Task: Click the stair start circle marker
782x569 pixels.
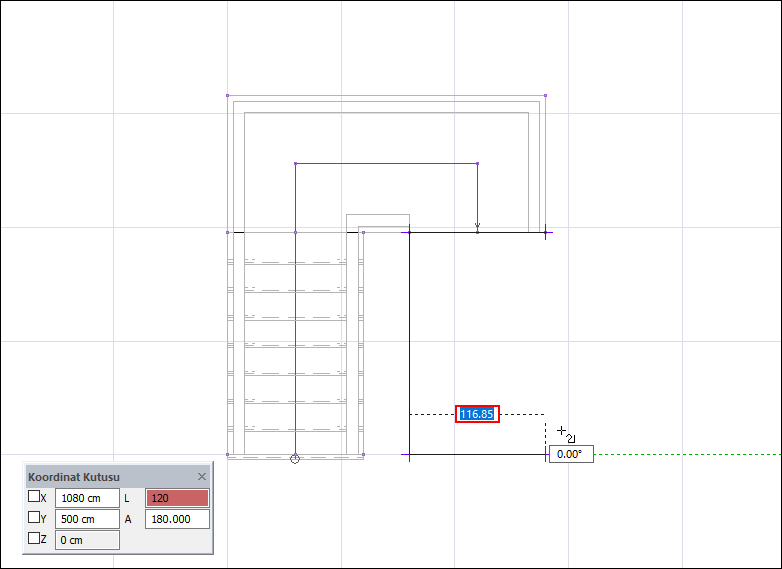Action: click(x=295, y=458)
